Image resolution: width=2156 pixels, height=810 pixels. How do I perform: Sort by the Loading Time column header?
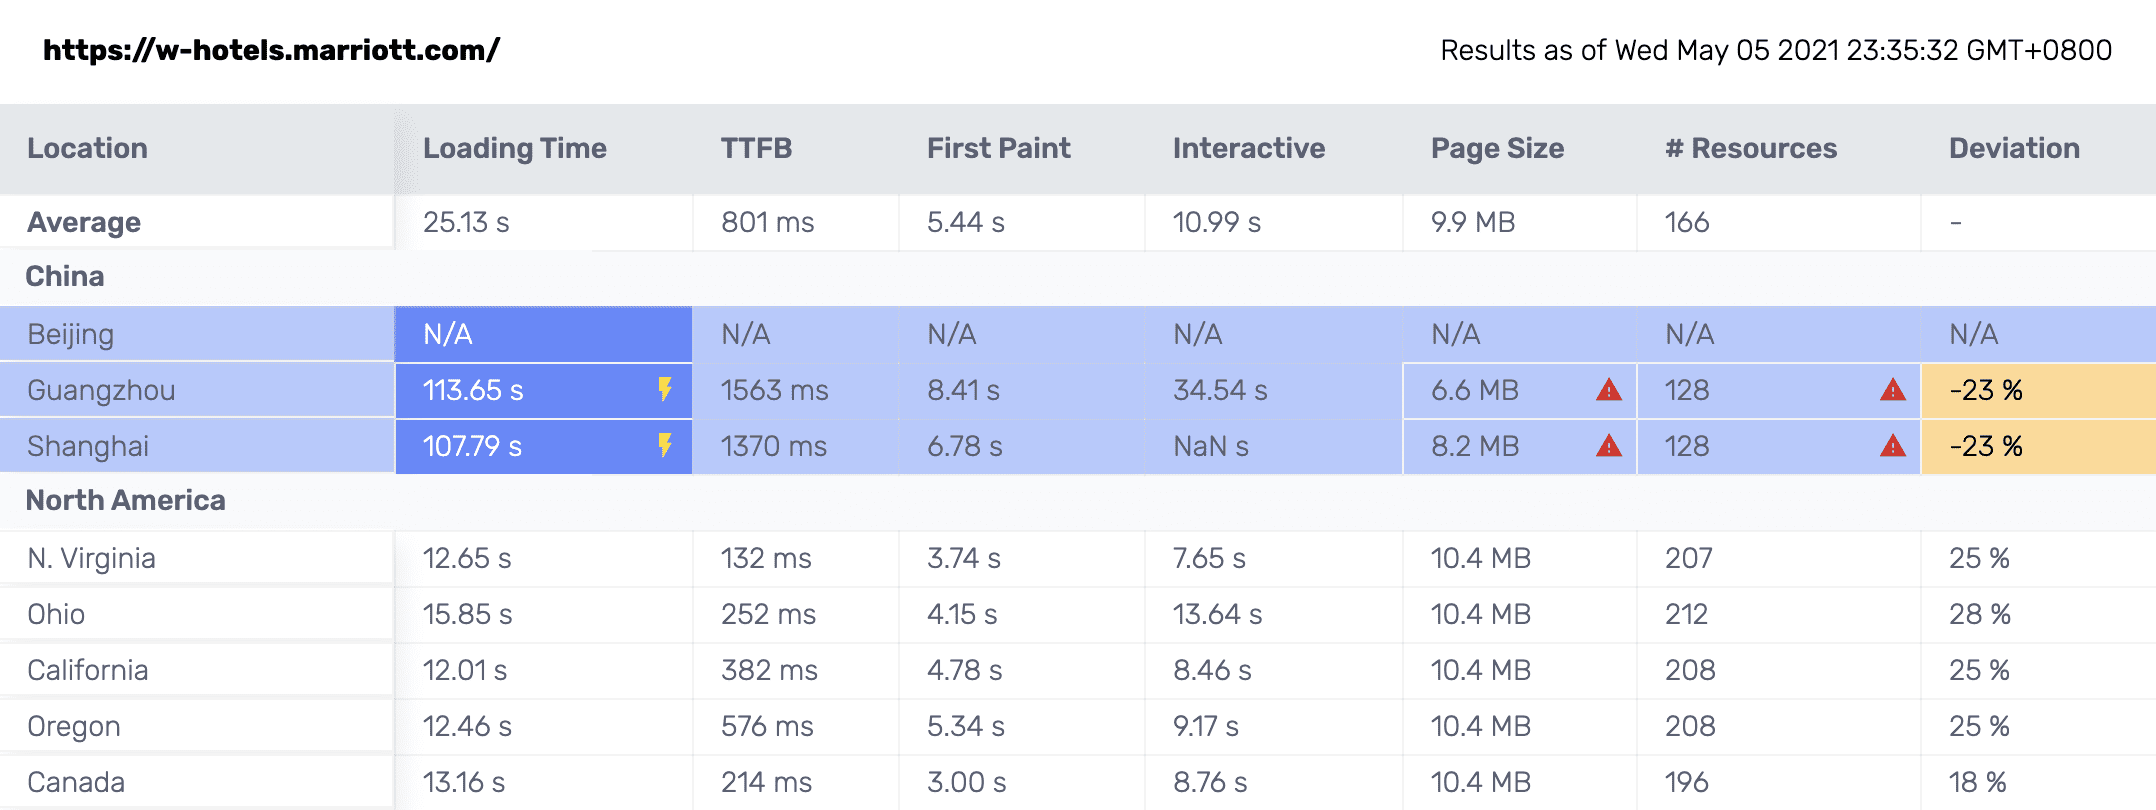(515, 148)
